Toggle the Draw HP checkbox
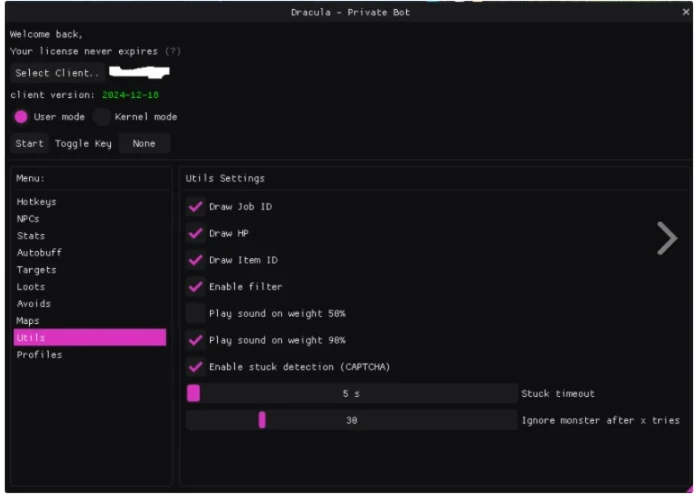 (x=196, y=233)
